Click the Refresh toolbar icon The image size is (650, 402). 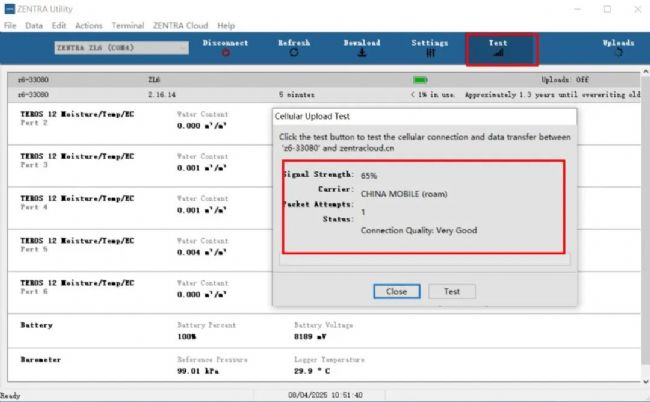(x=294, y=53)
